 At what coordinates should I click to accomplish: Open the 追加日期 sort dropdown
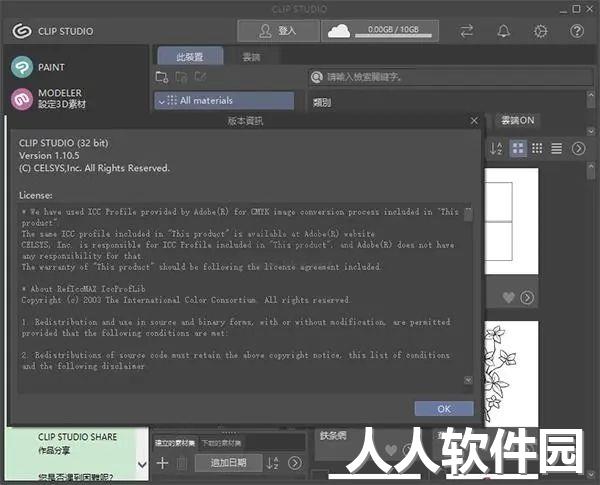click(x=228, y=463)
